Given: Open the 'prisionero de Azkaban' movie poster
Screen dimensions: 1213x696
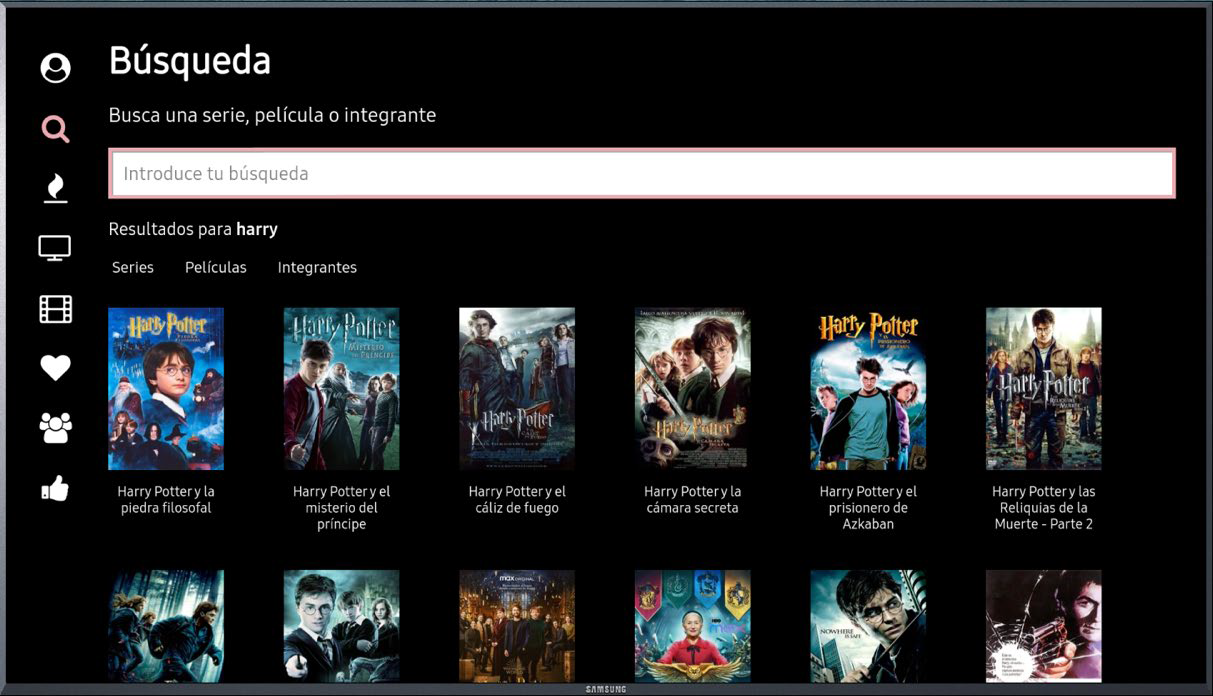Looking at the screenshot, I should click(868, 388).
